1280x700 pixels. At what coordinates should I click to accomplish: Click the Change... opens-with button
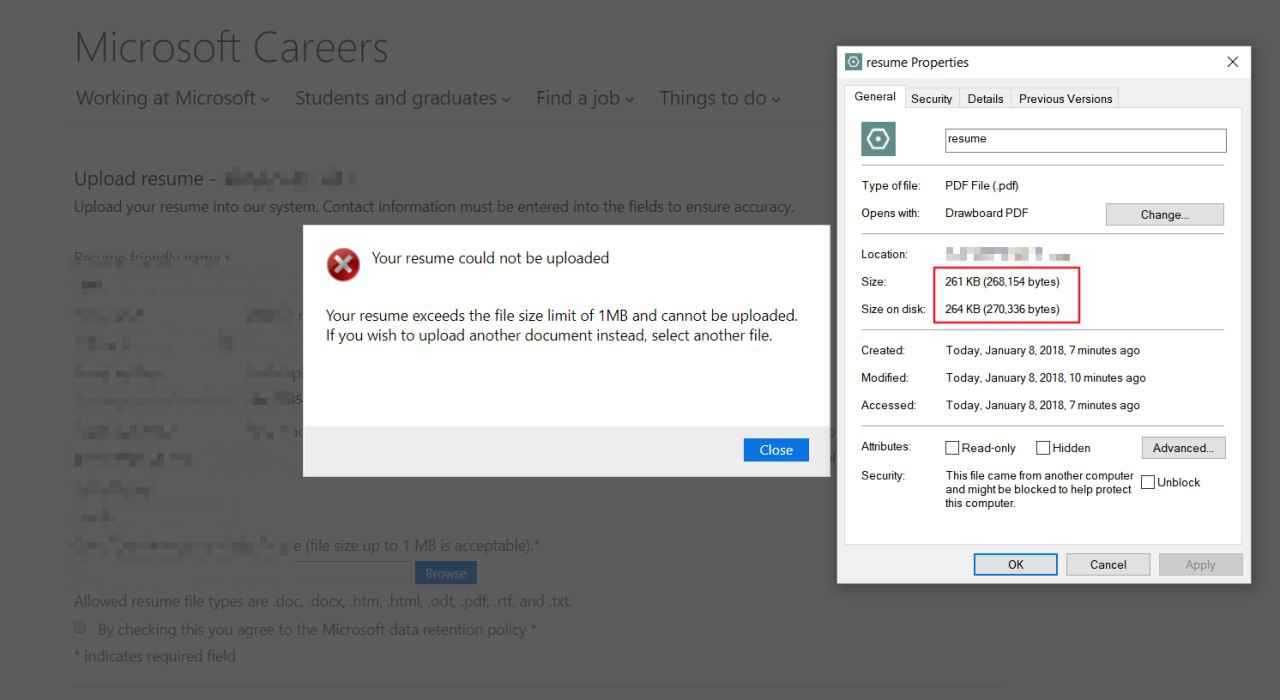[1164, 215]
